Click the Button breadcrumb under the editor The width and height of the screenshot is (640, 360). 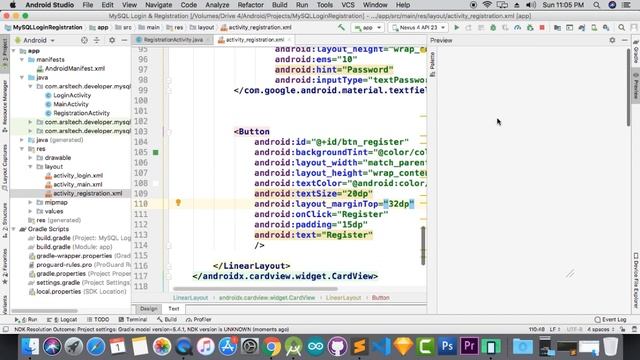coord(380,298)
